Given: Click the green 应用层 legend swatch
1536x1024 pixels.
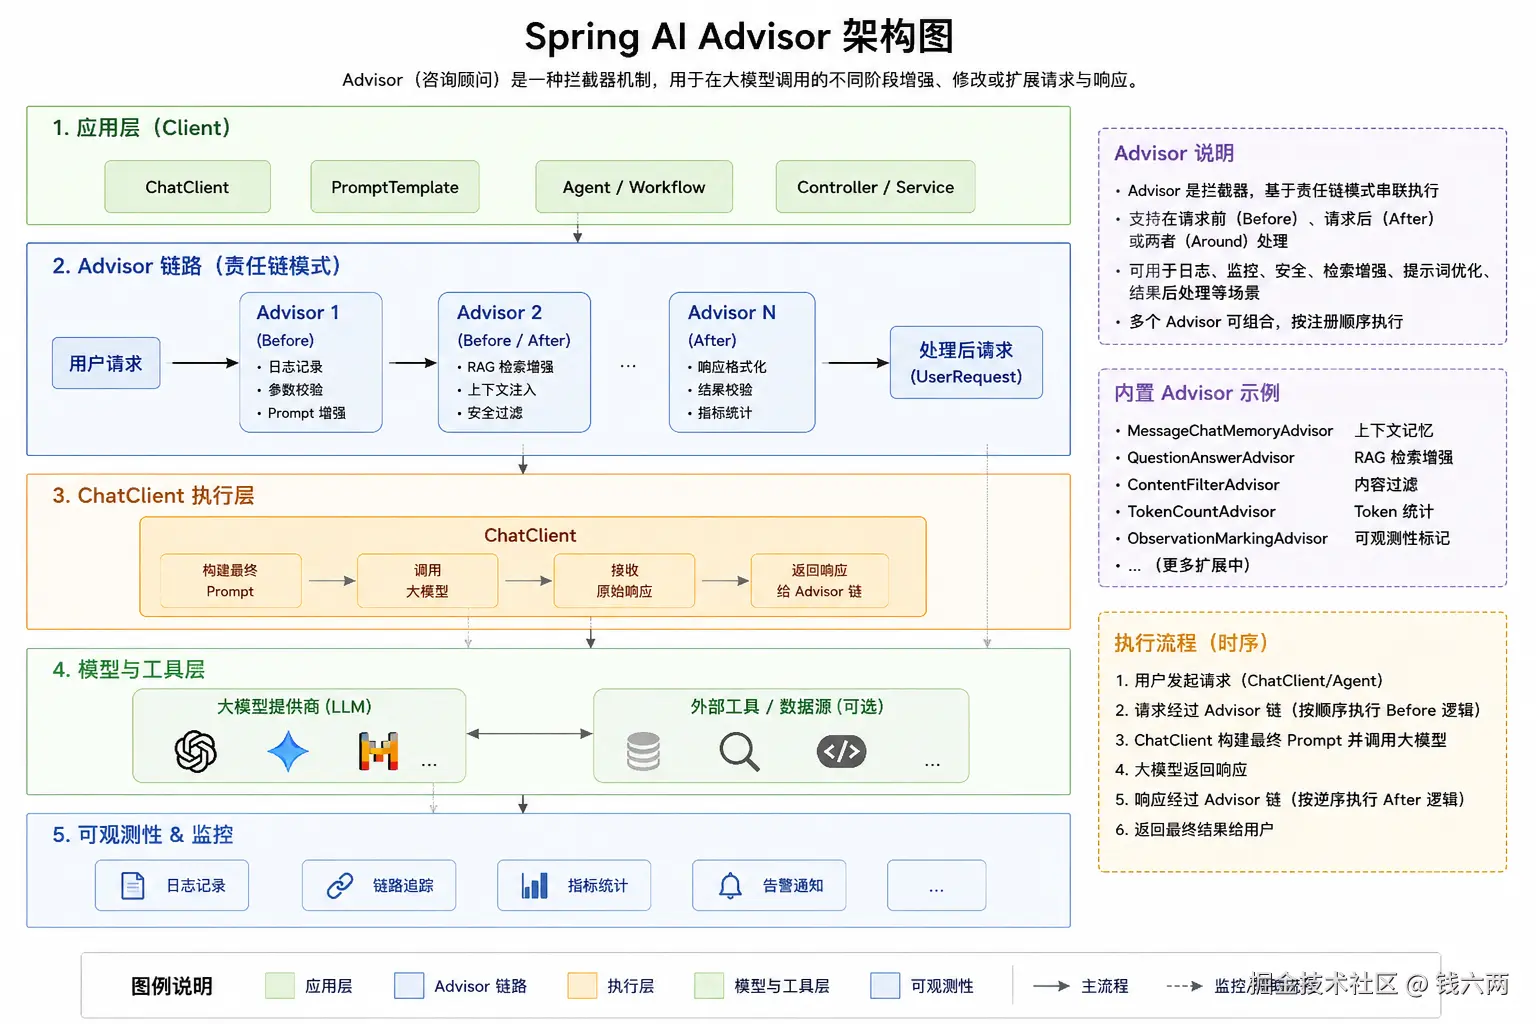Looking at the screenshot, I should 280,986.
